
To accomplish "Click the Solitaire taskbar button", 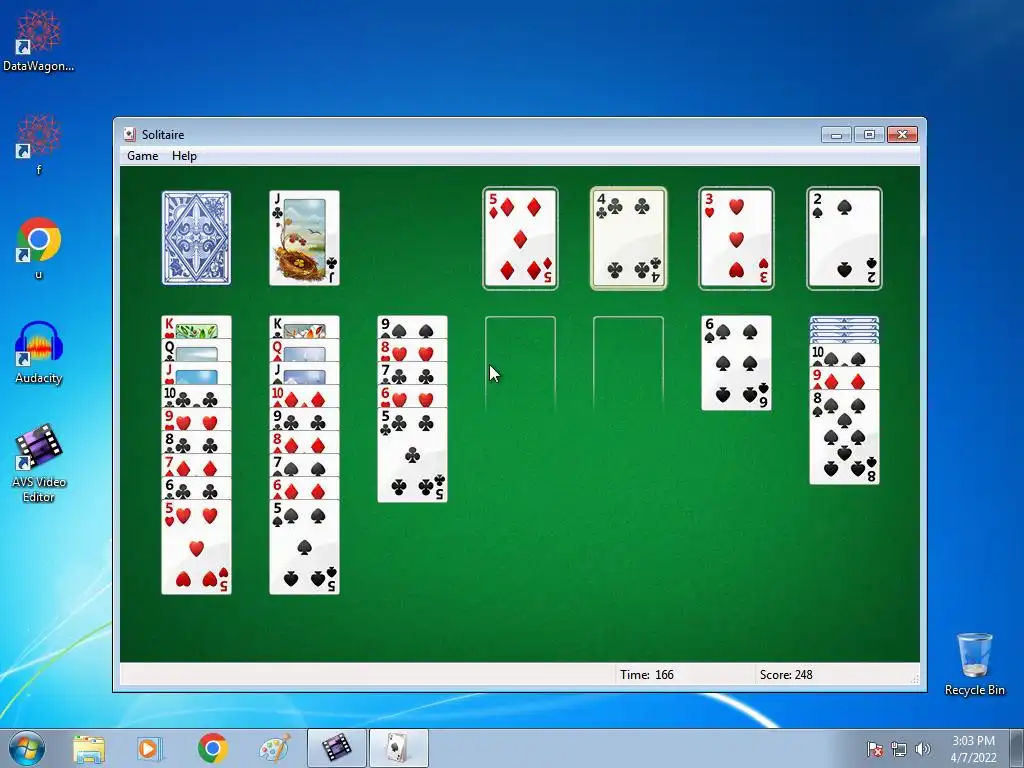I will click(x=398, y=748).
